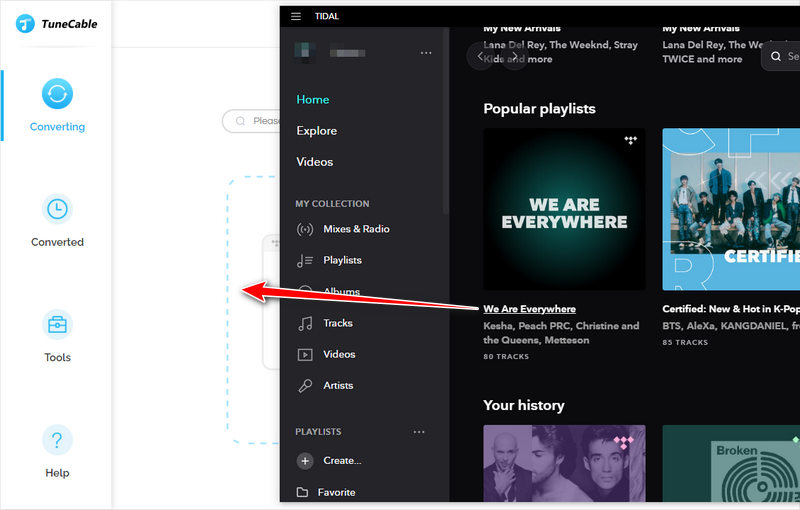Go to TIDAL Home
The width and height of the screenshot is (800, 510).
point(313,99)
